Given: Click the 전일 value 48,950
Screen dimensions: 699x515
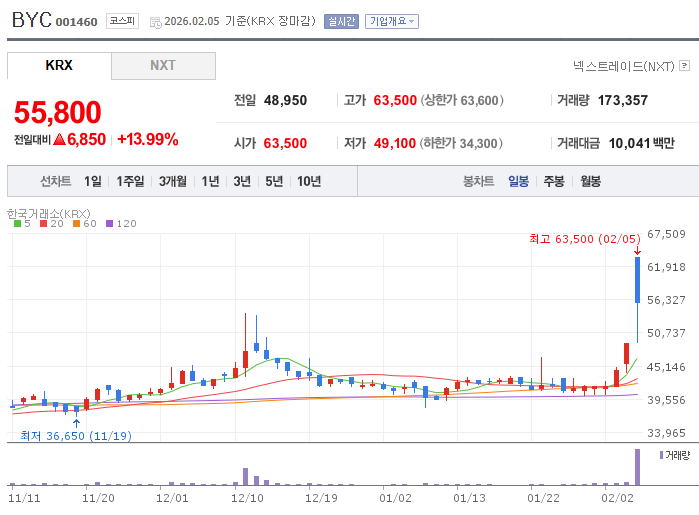Looking at the screenshot, I should [x=285, y=100].
